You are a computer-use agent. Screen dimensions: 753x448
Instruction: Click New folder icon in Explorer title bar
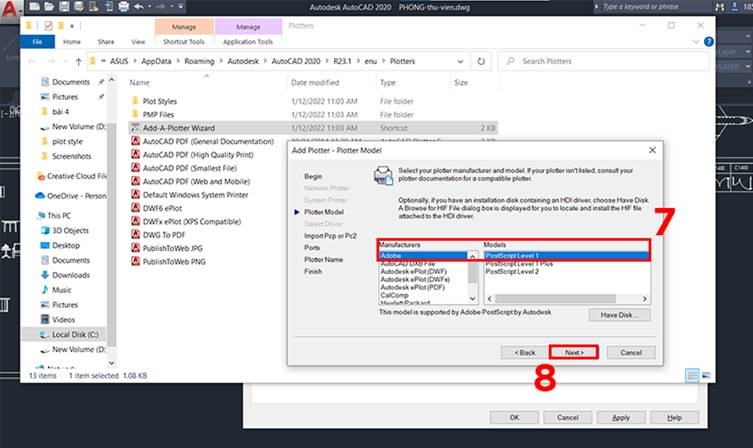tap(61, 25)
